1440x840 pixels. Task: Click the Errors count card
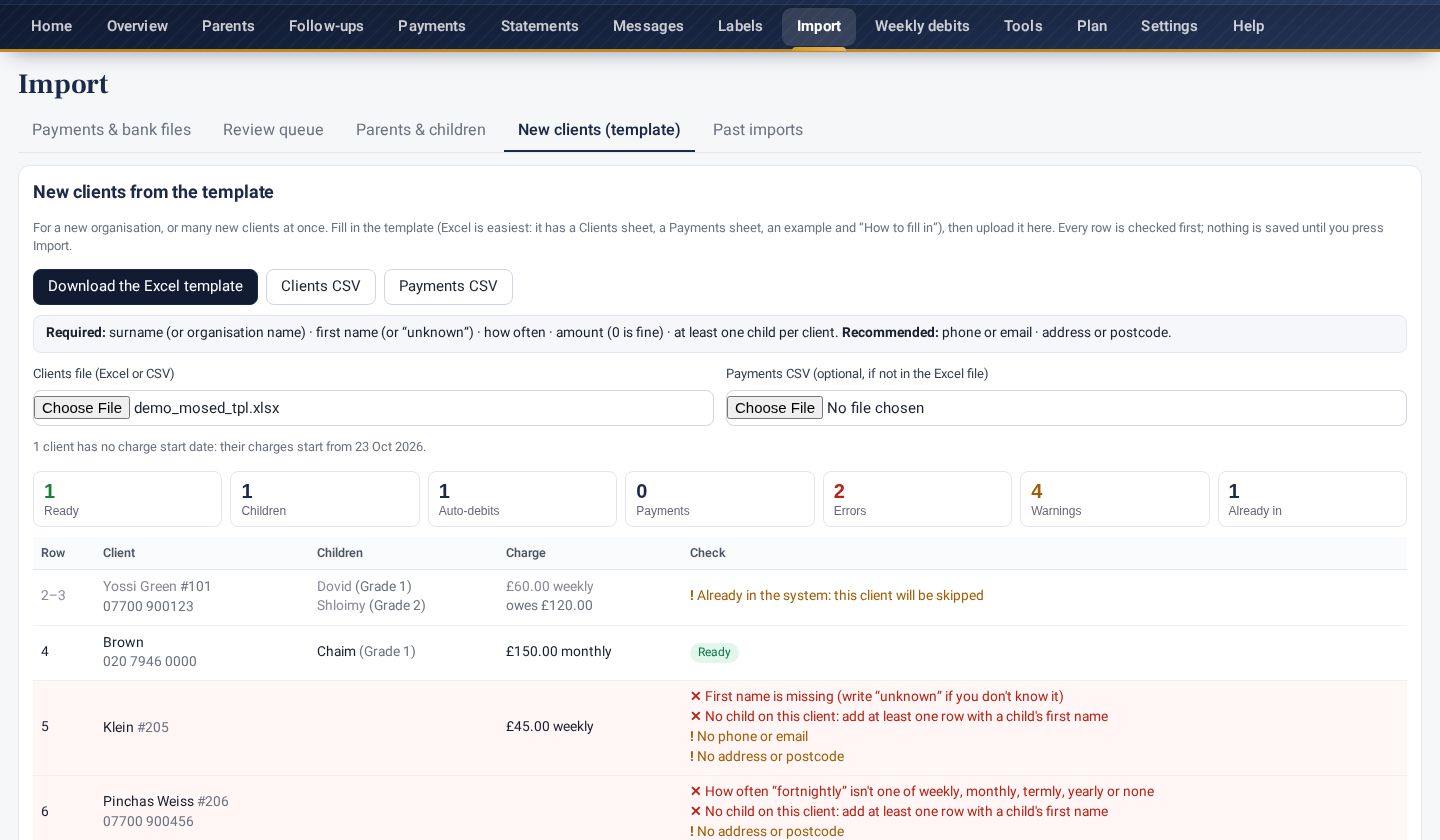917,499
